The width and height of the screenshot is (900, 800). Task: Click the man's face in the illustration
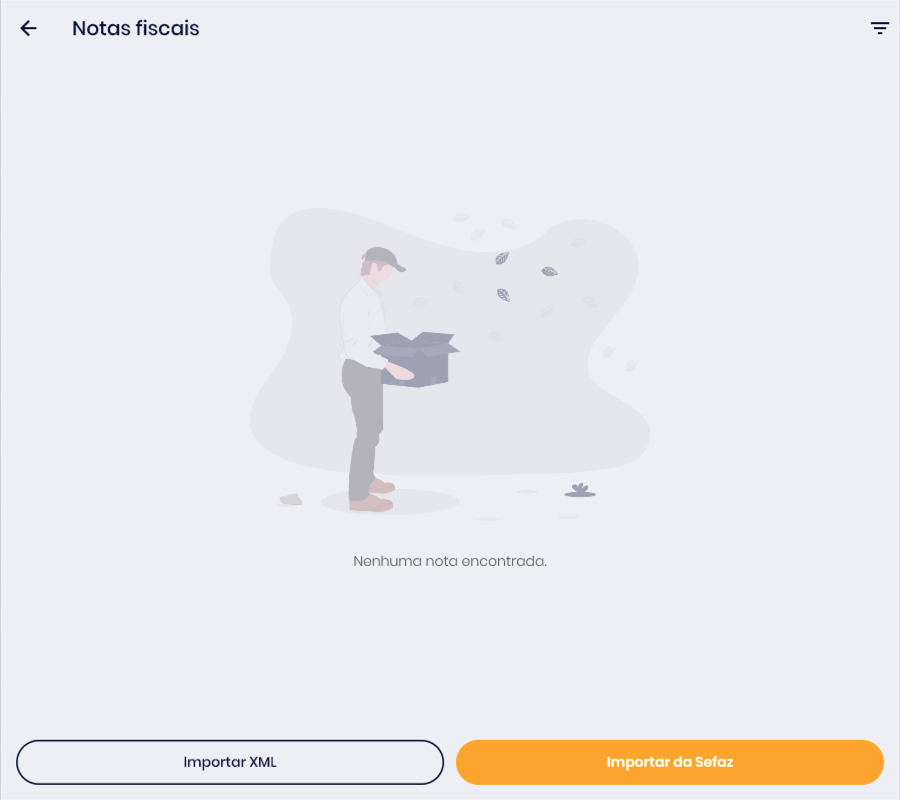pyautogui.click(x=379, y=274)
